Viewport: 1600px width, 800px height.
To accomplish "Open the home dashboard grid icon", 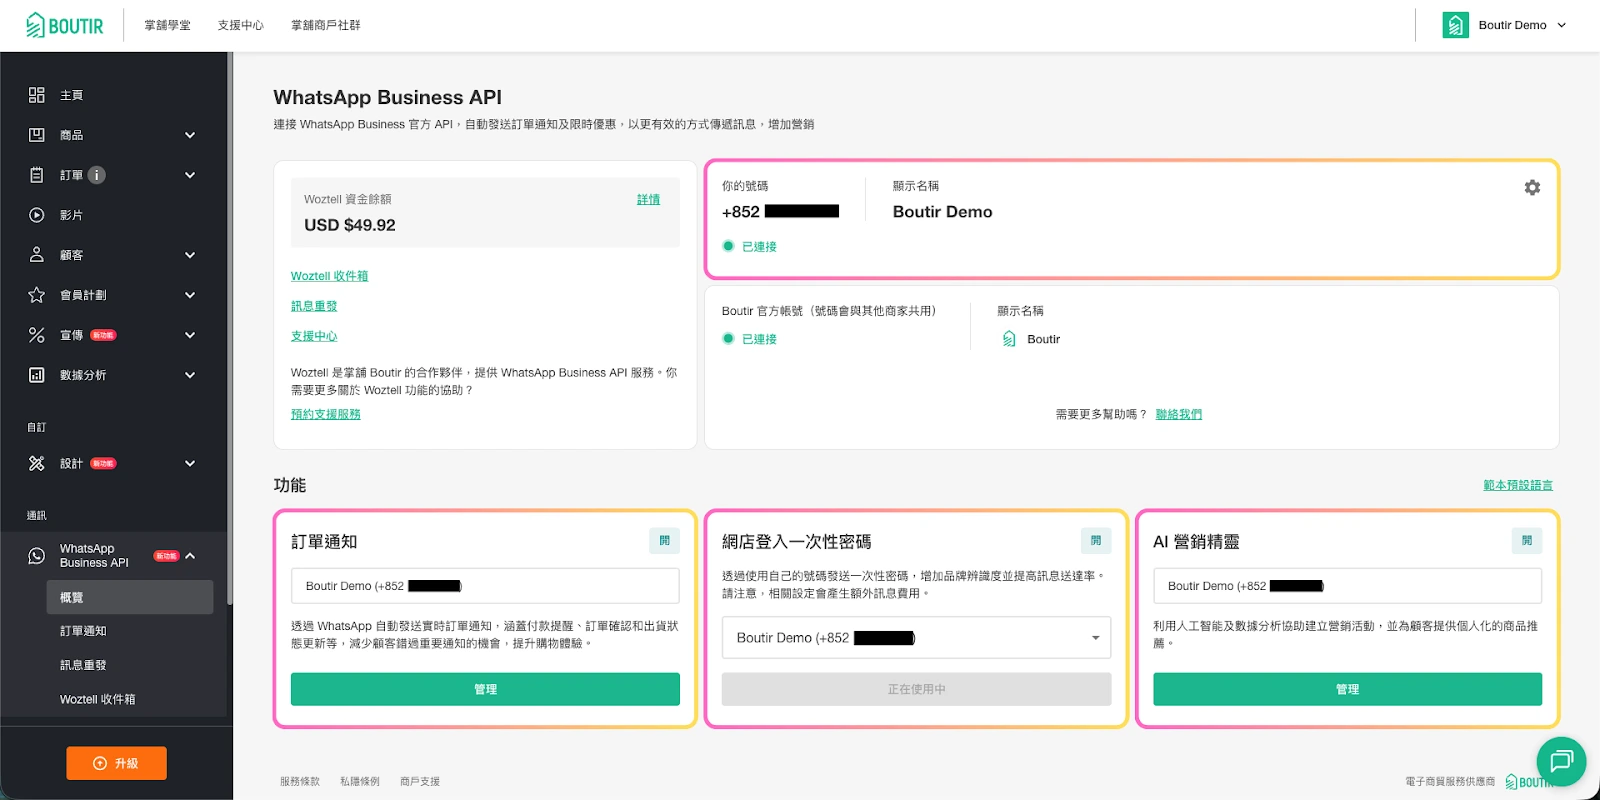I will (37, 95).
